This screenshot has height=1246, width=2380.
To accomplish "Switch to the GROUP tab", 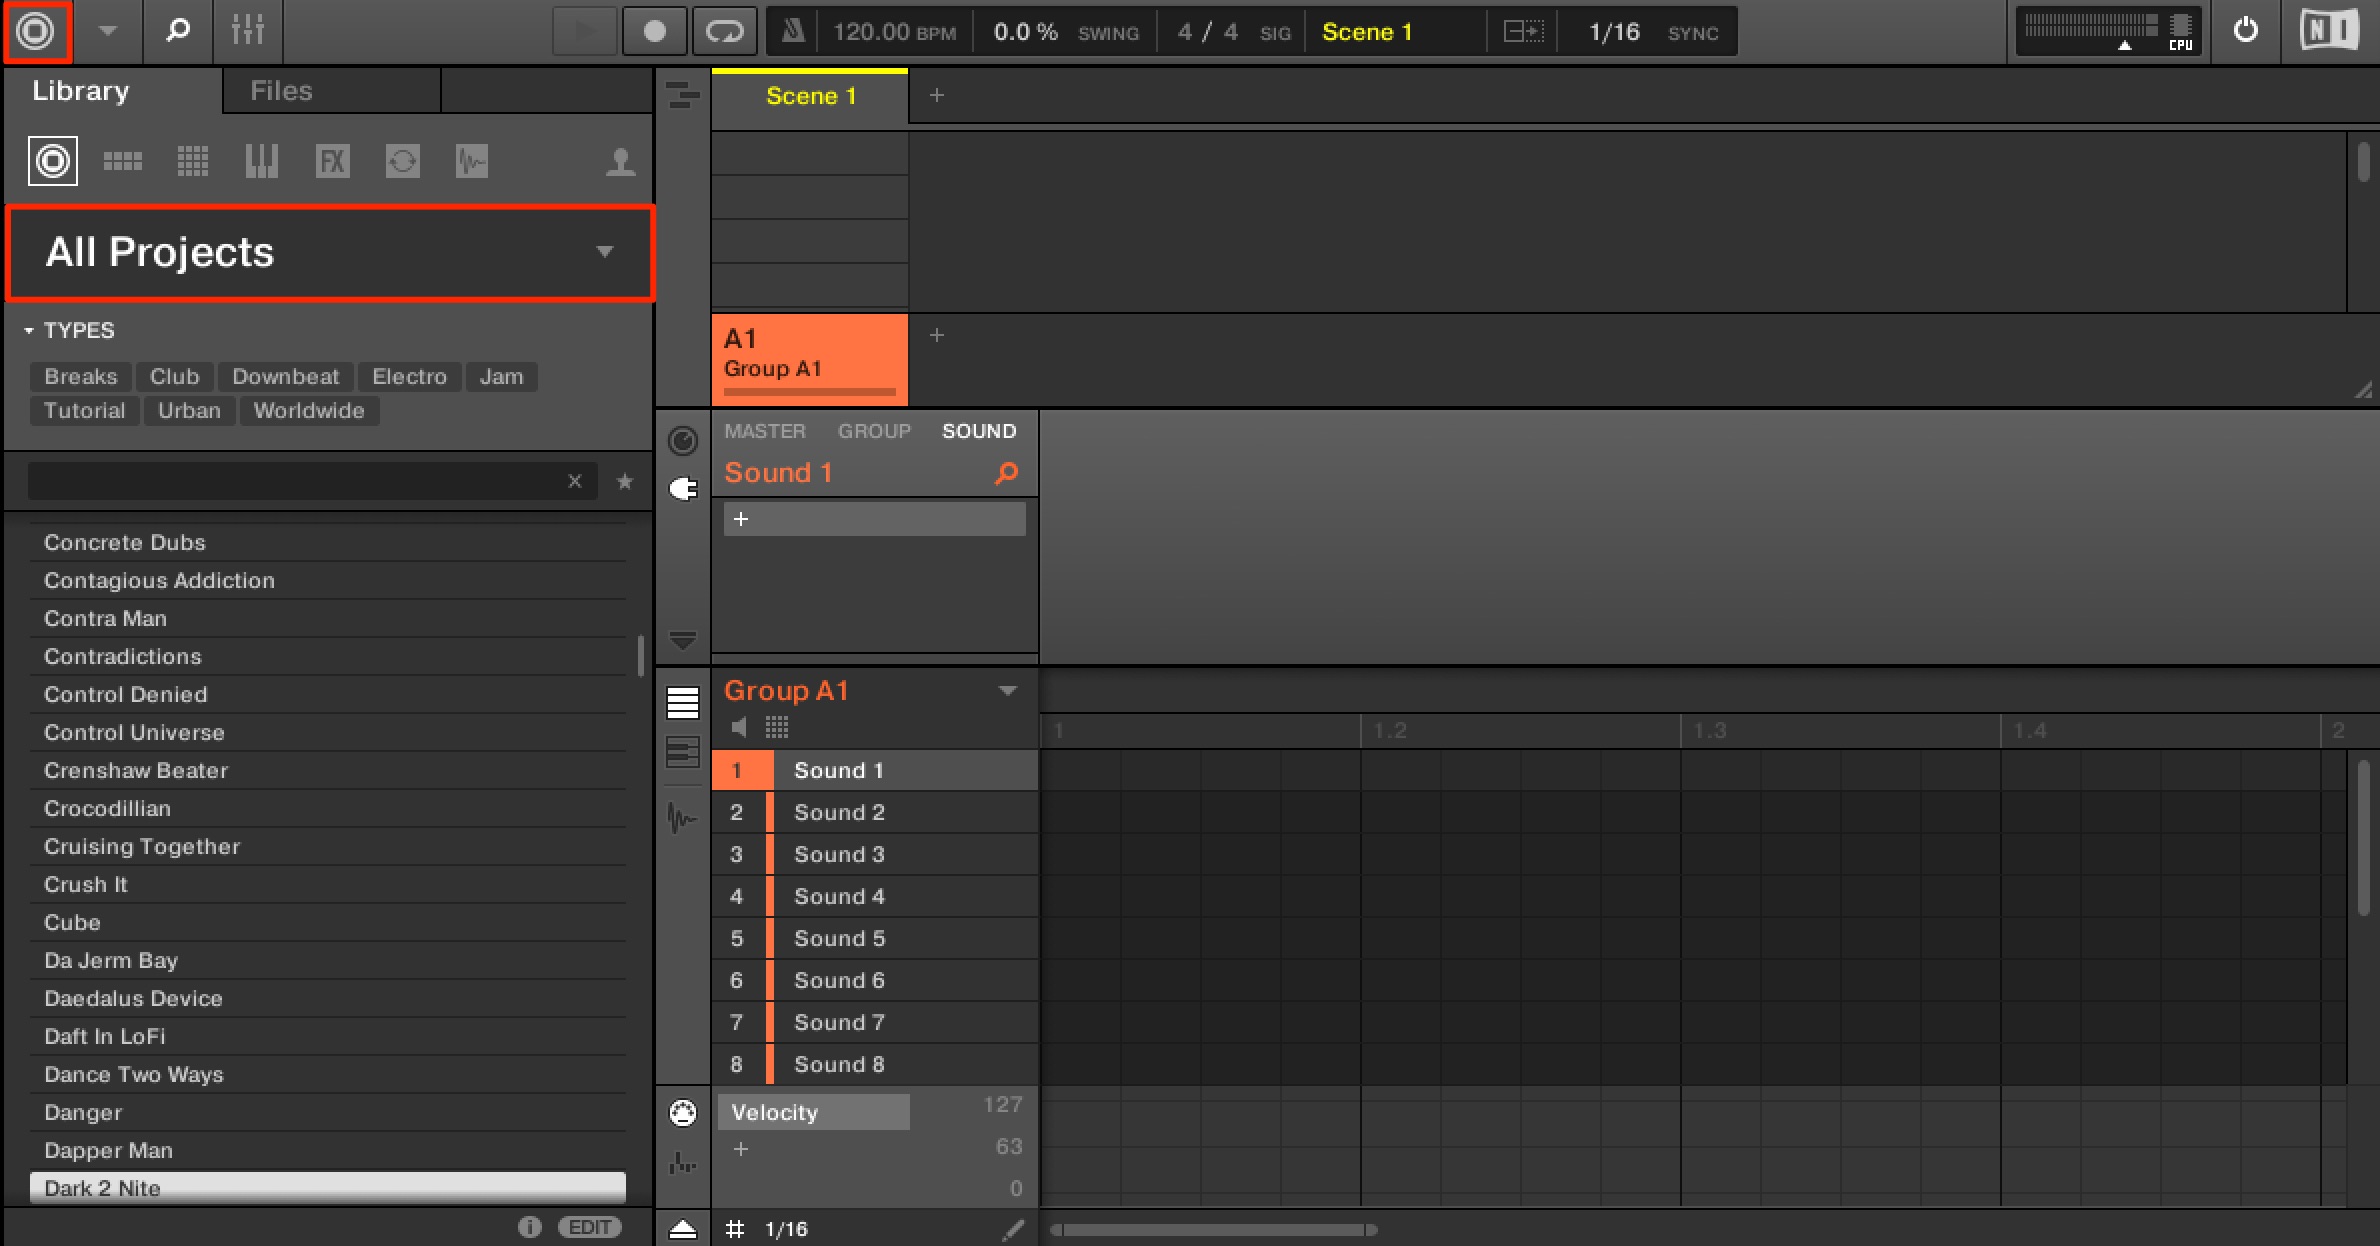I will click(874, 431).
